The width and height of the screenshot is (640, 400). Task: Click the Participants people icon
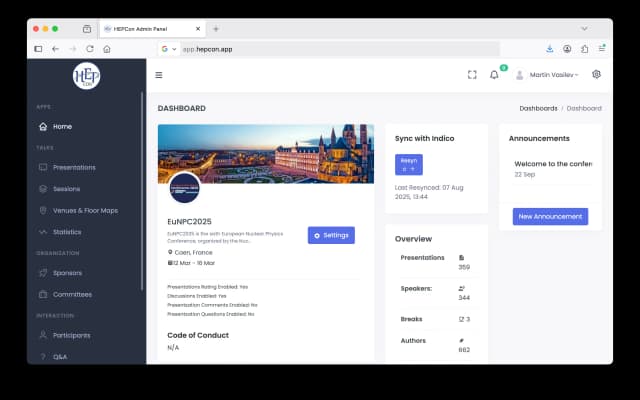click(43, 335)
